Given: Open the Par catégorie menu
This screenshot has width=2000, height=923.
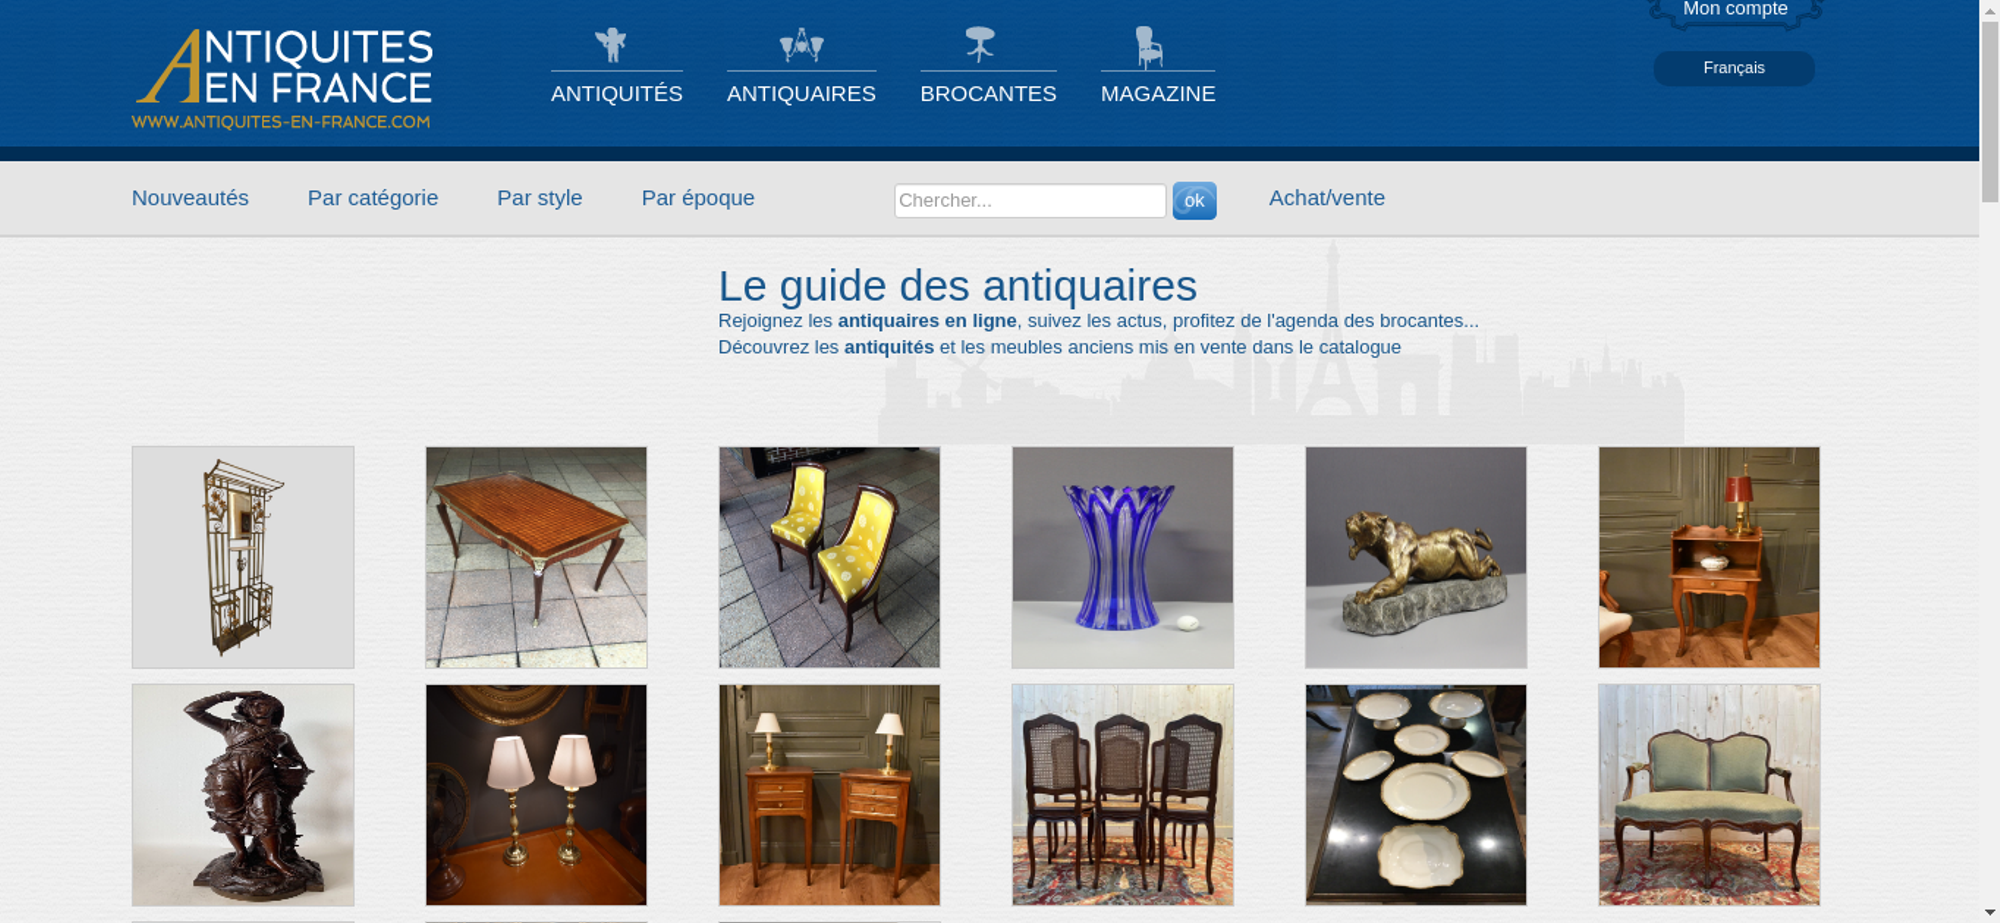Looking at the screenshot, I should tap(373, 198).
